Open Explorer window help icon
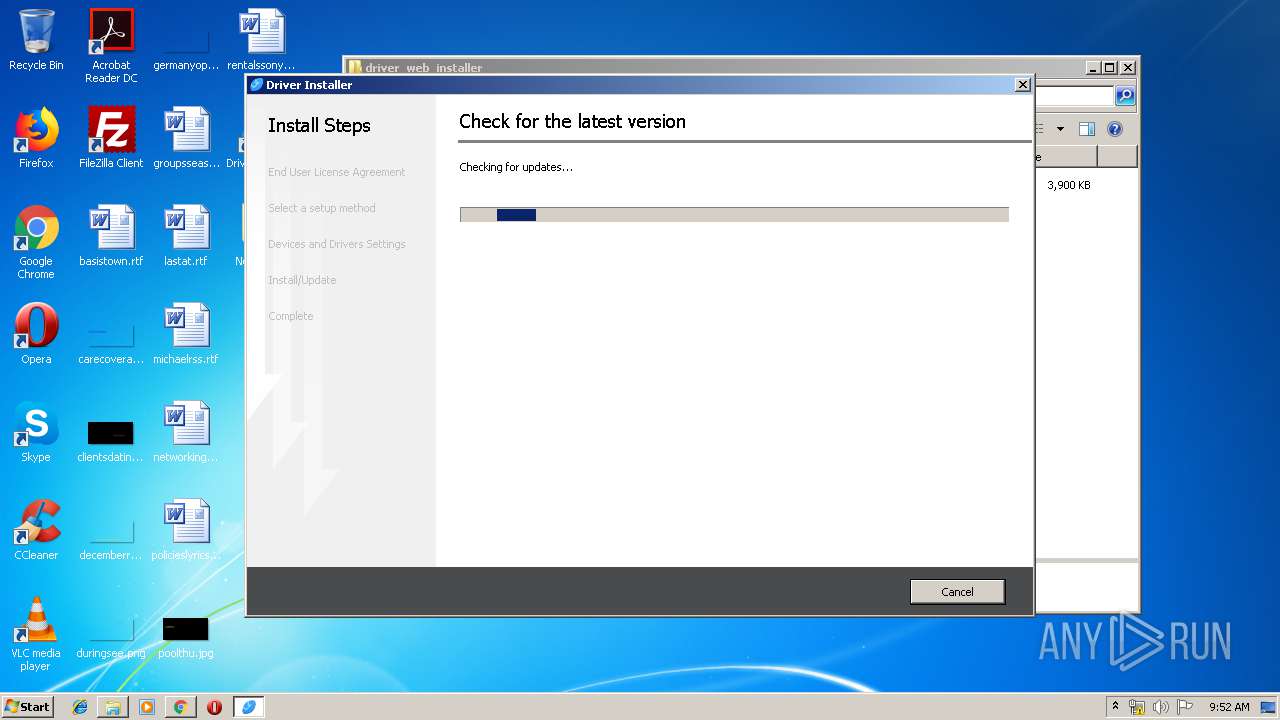The image size is (1280, 720). [x=1115, y=129]
